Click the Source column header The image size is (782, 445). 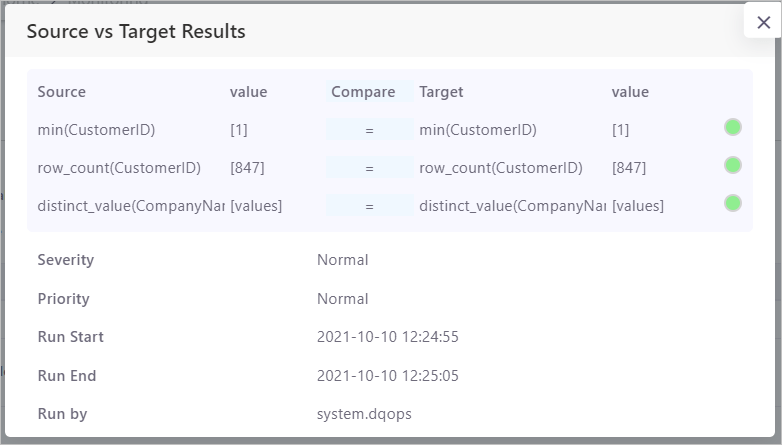(62, 92)
